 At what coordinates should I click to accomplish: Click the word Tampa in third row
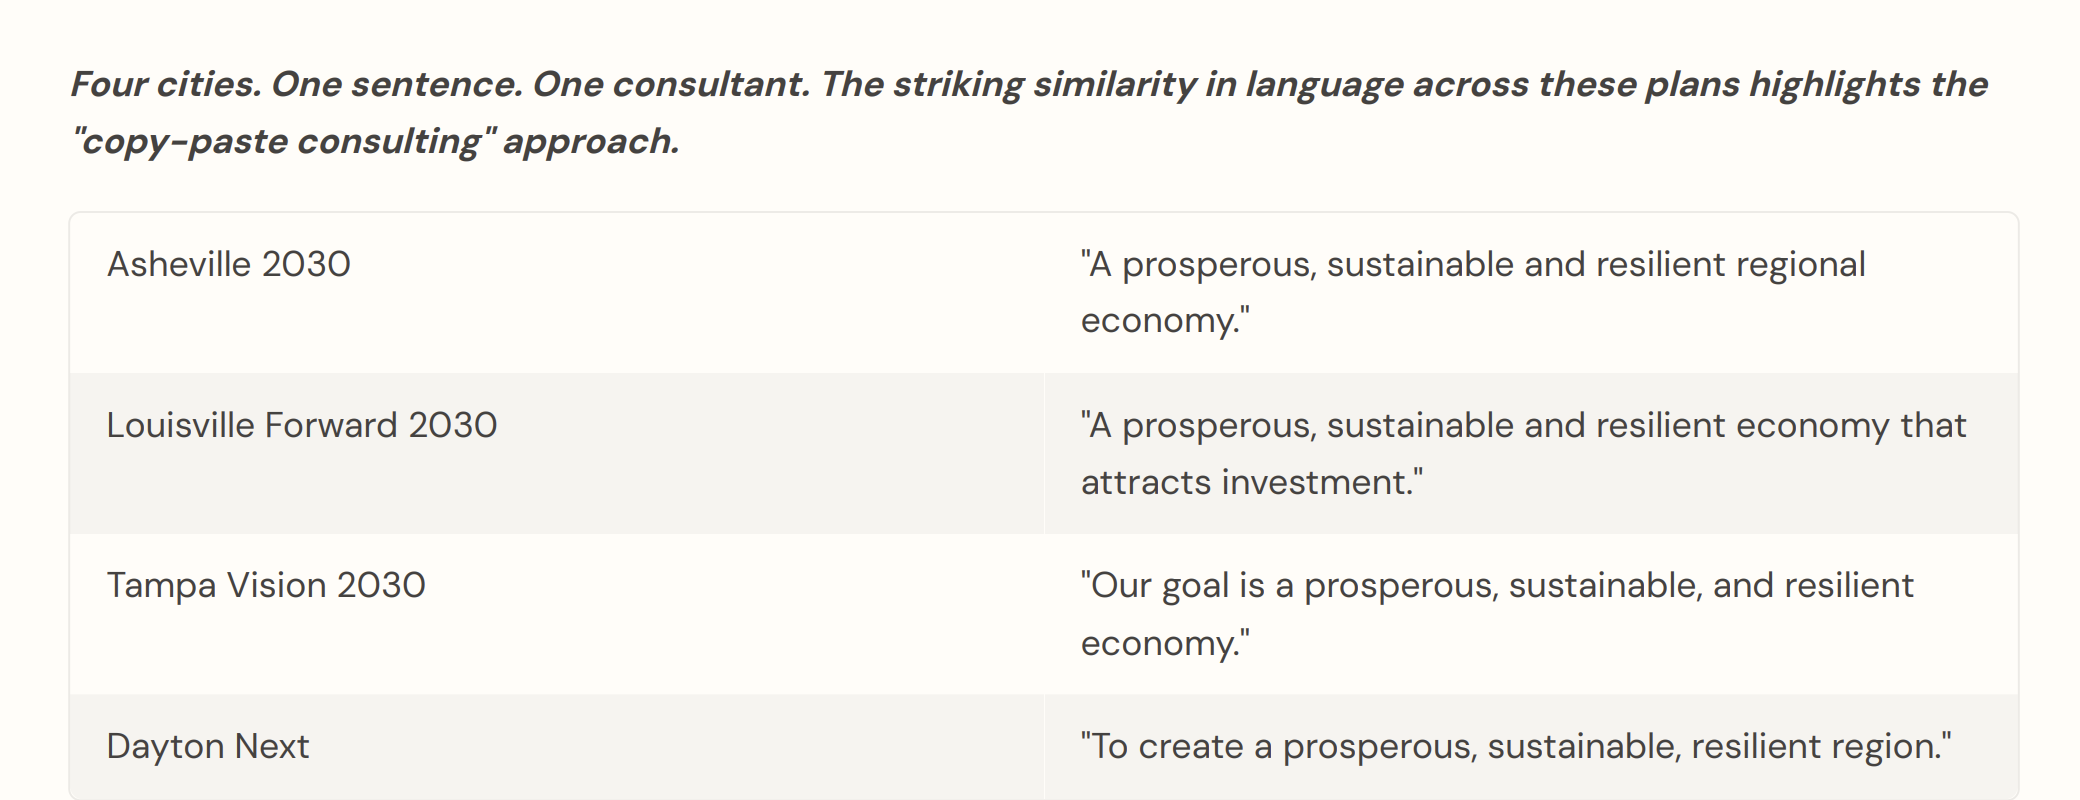coord(161,586)
